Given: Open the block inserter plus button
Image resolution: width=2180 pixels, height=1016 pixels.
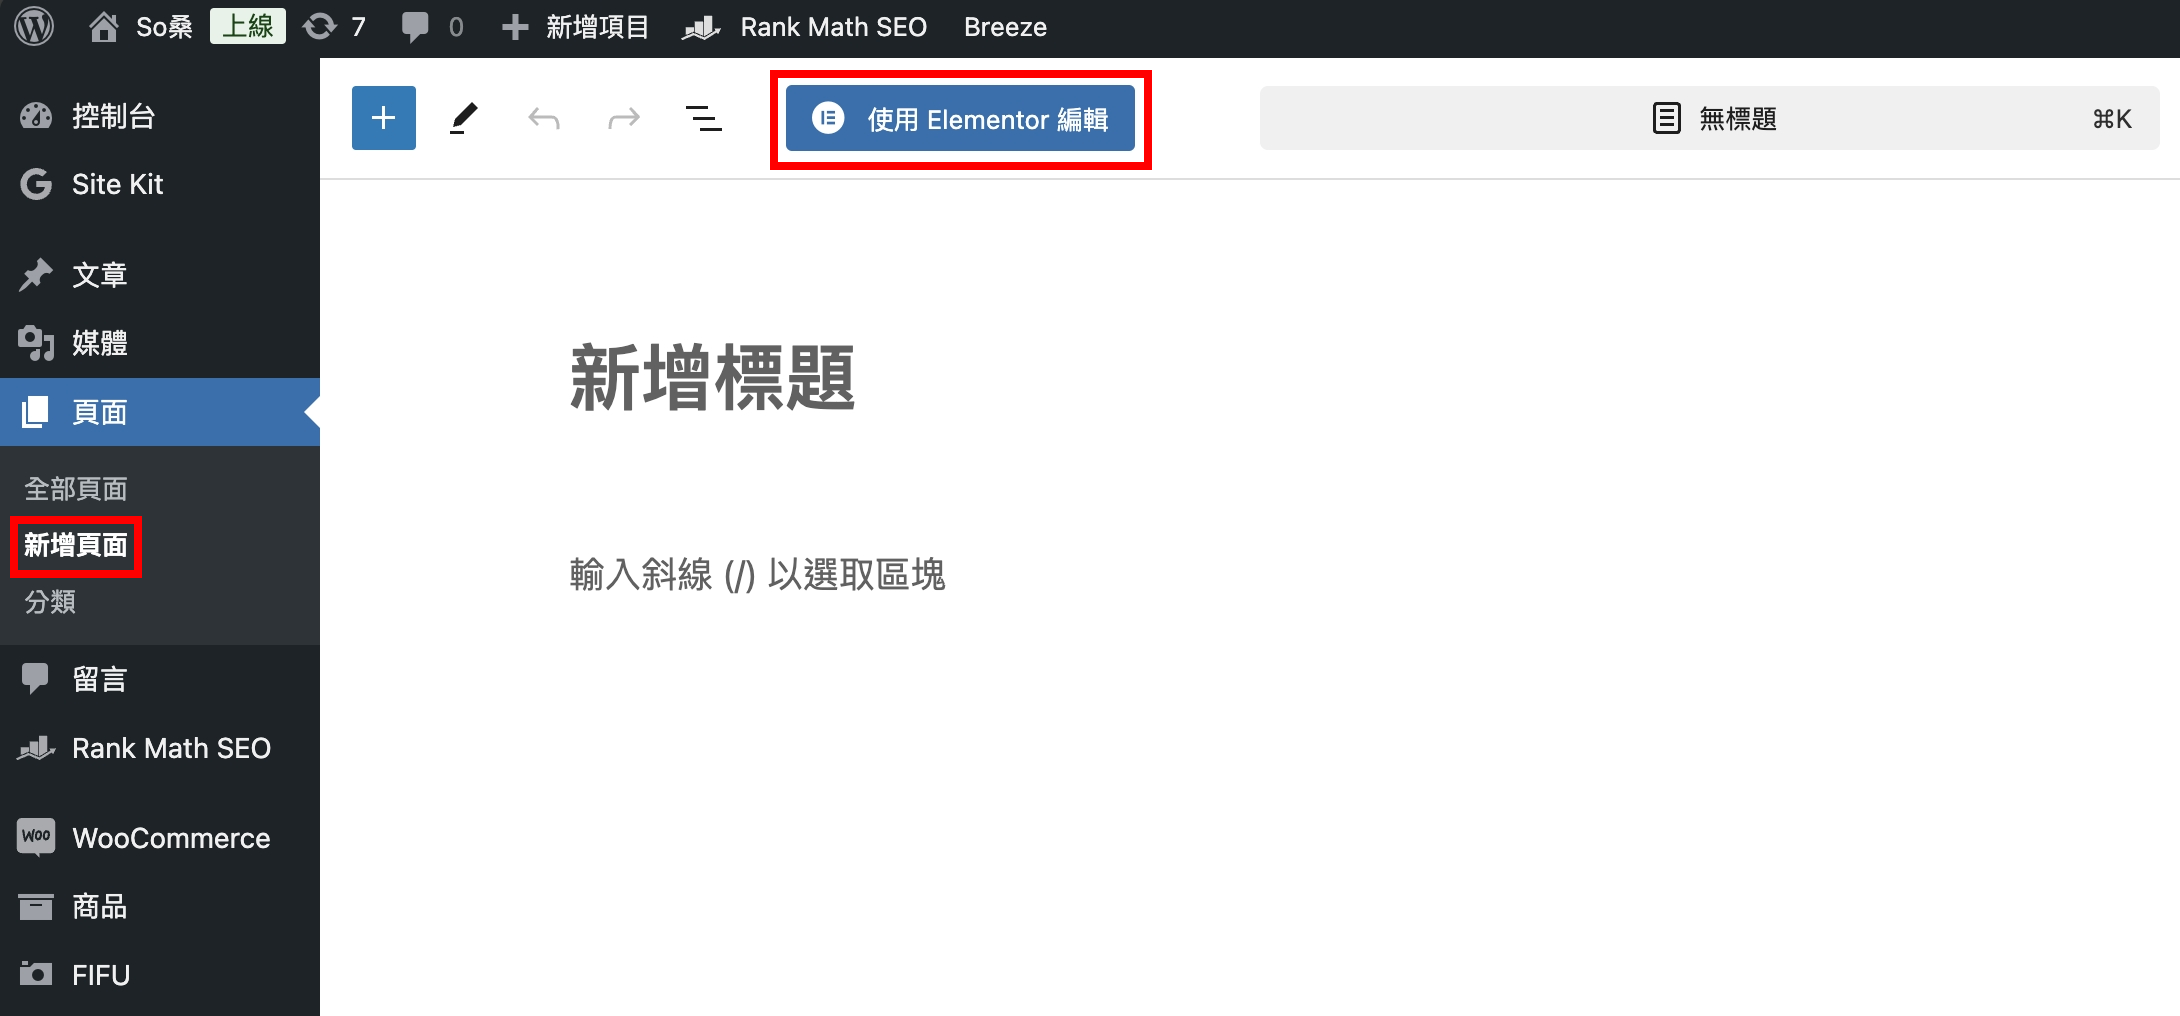Looking at the screenshot, I should [383, 118].
